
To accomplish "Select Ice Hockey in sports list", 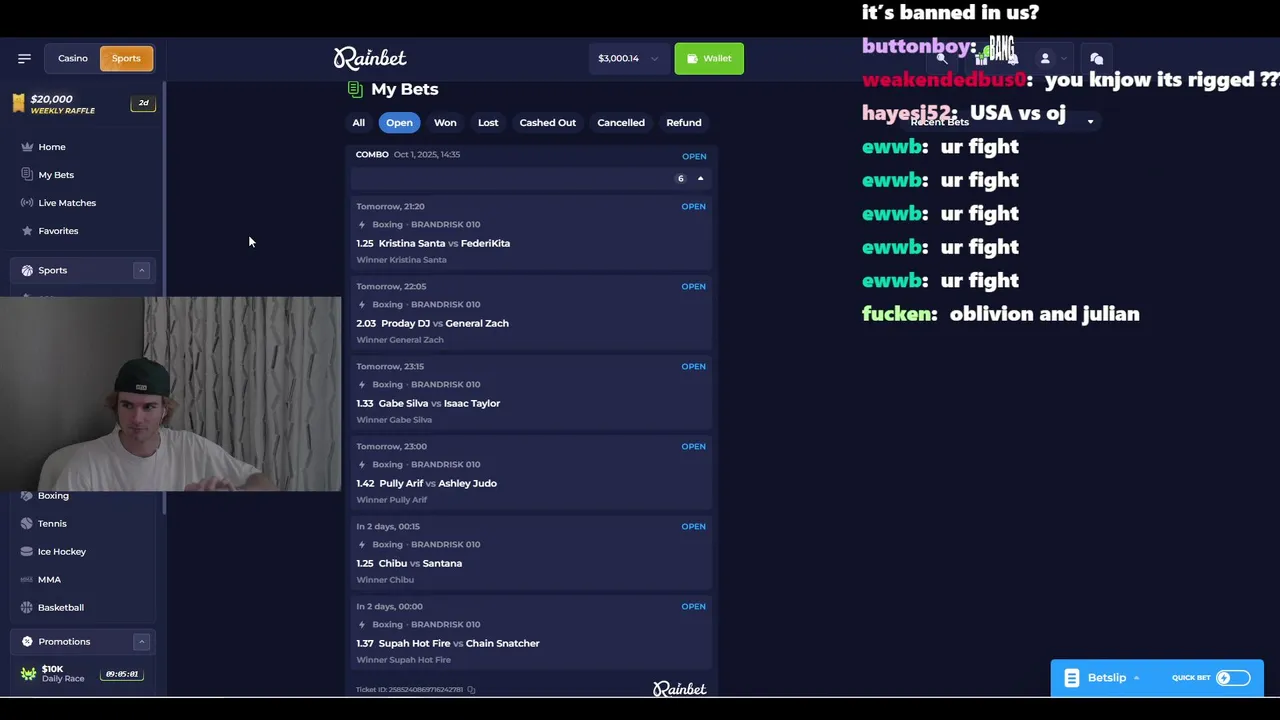I will (62, 552).
